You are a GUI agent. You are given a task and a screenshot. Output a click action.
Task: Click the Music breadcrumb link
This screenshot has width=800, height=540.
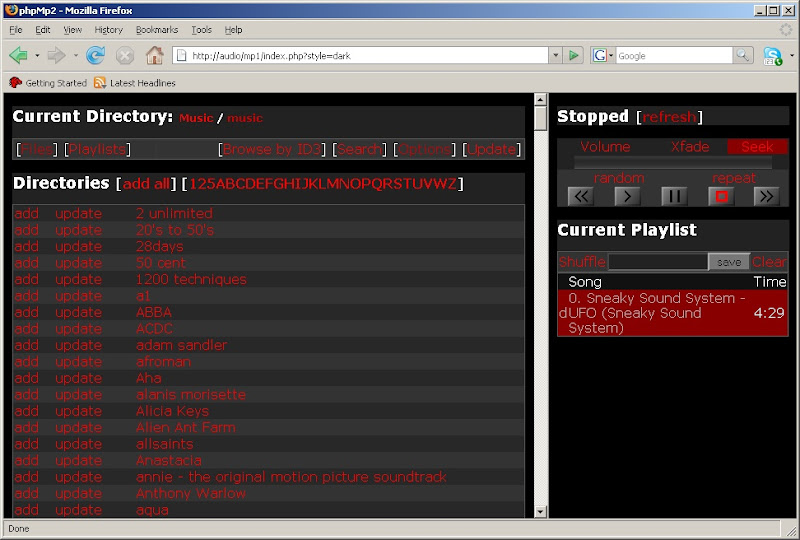point(196,118)
